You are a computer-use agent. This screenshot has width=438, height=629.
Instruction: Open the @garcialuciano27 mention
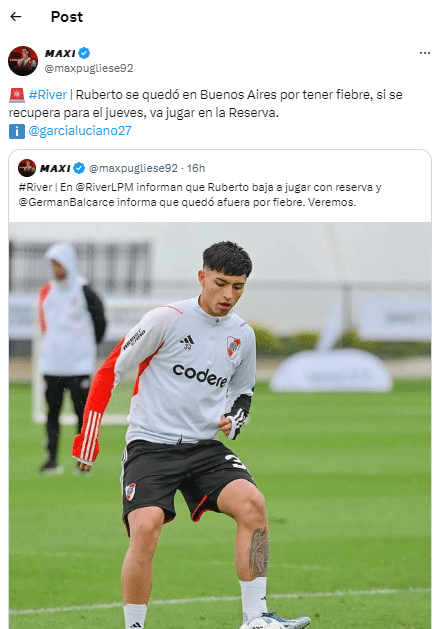click(80, 131)
